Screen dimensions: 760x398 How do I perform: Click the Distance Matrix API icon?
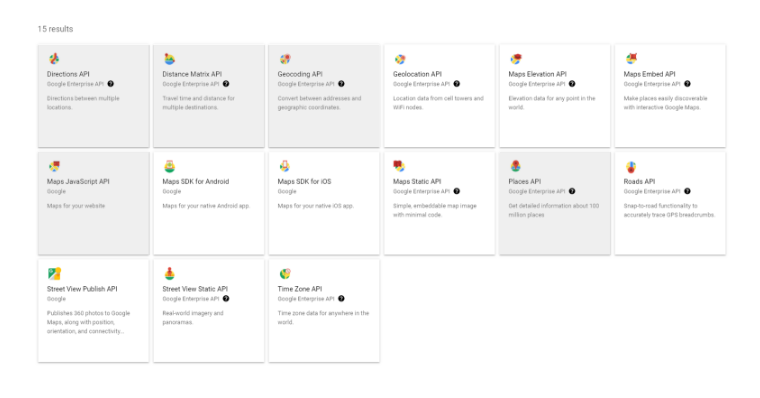pos(169,59)
